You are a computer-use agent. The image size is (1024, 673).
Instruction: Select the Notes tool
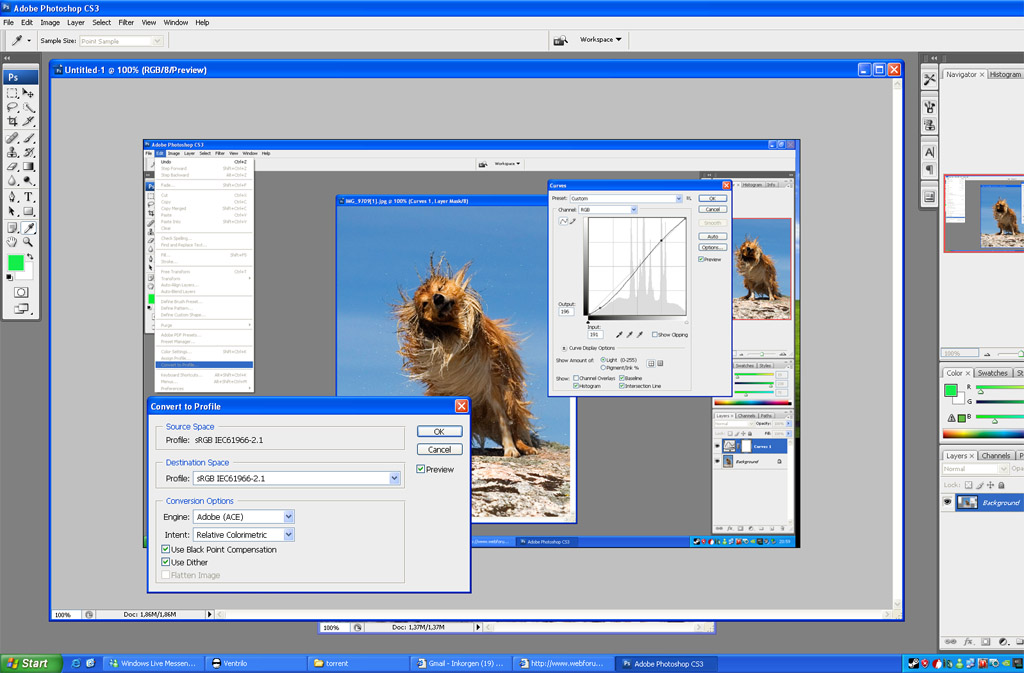[x=12, y=227]
